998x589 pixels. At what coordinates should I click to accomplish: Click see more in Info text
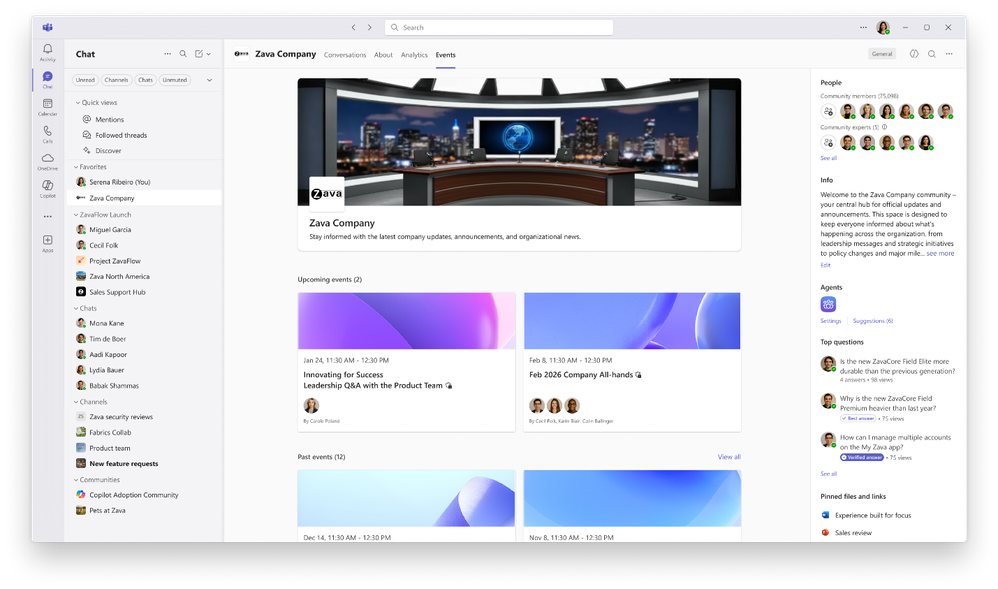coord(940,253)
